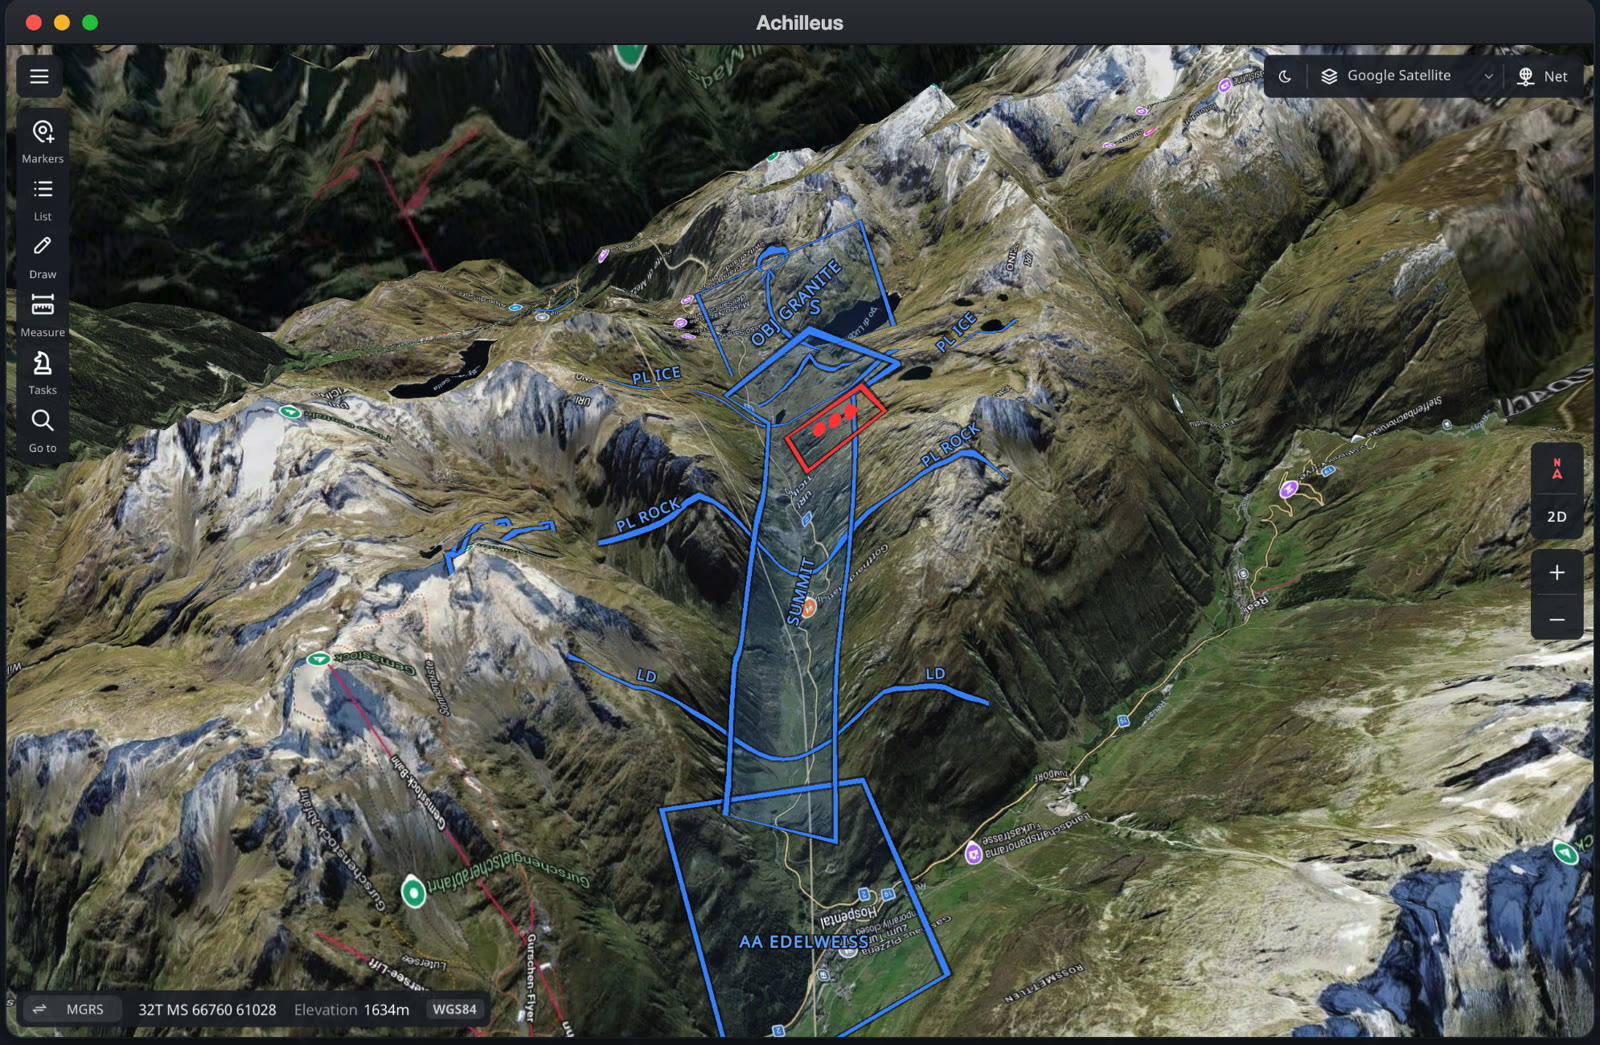1600x1045 pixels.
Task: Select the Draw tool
Action: pyautogui.click(x=42, y=257)
